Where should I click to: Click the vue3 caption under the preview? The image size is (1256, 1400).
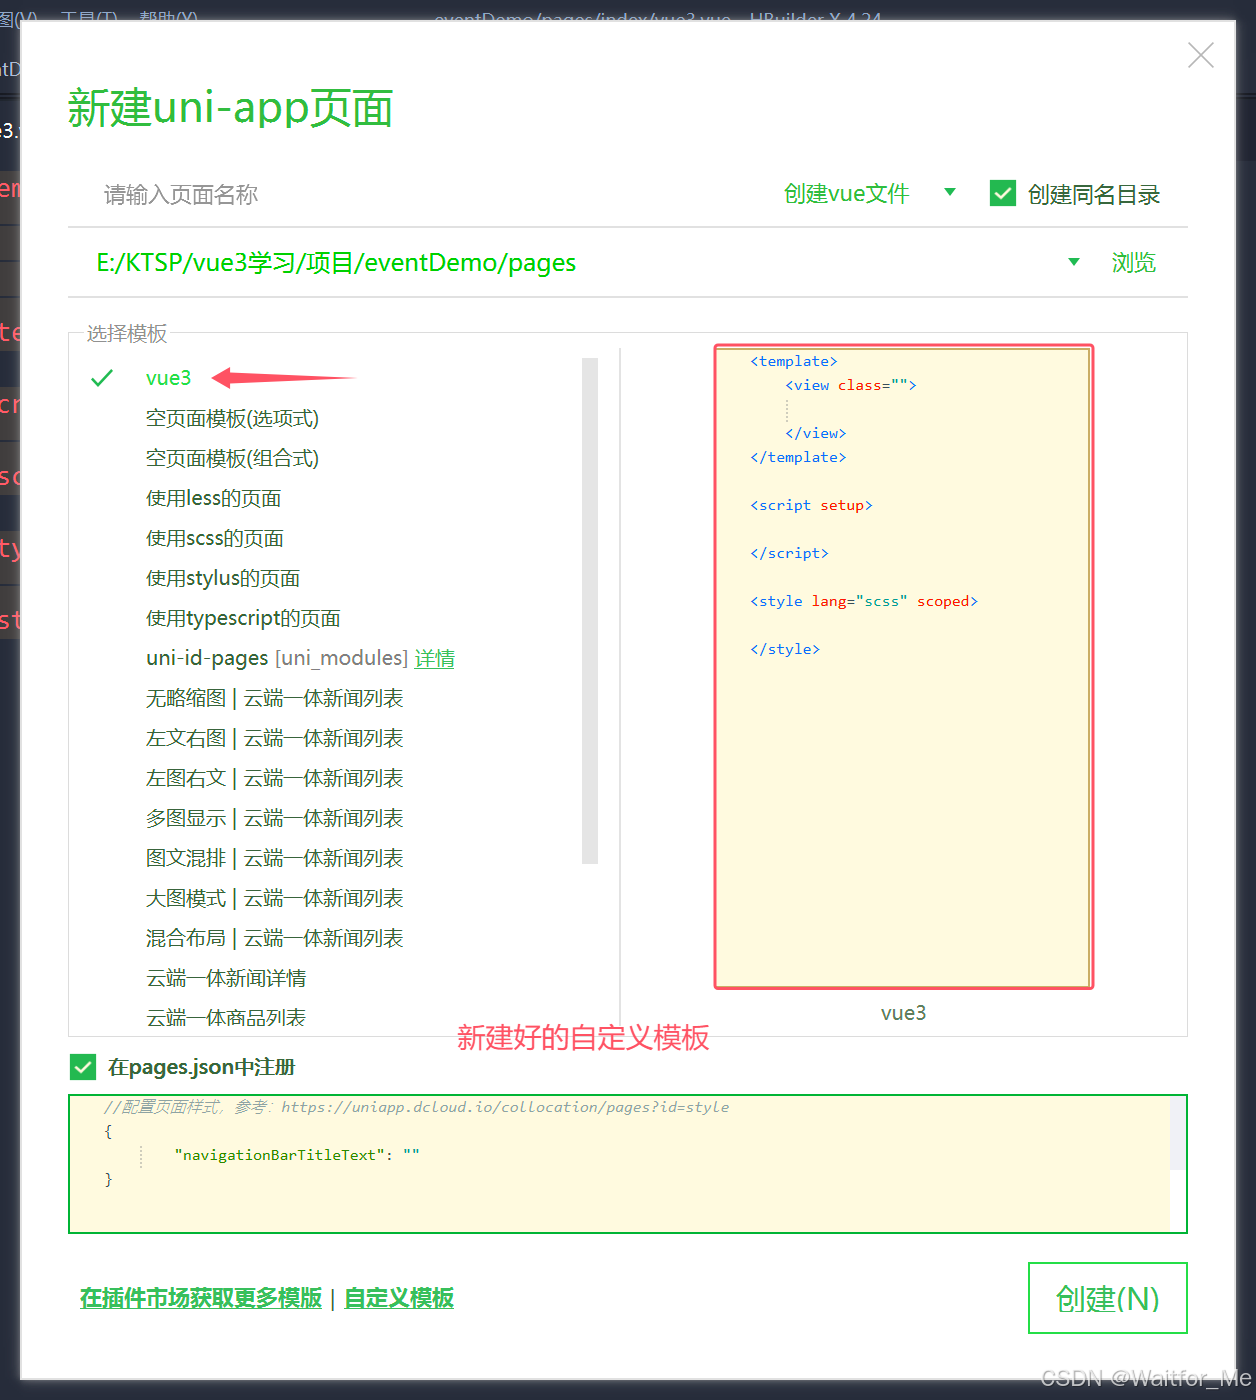coord(903,1013)
